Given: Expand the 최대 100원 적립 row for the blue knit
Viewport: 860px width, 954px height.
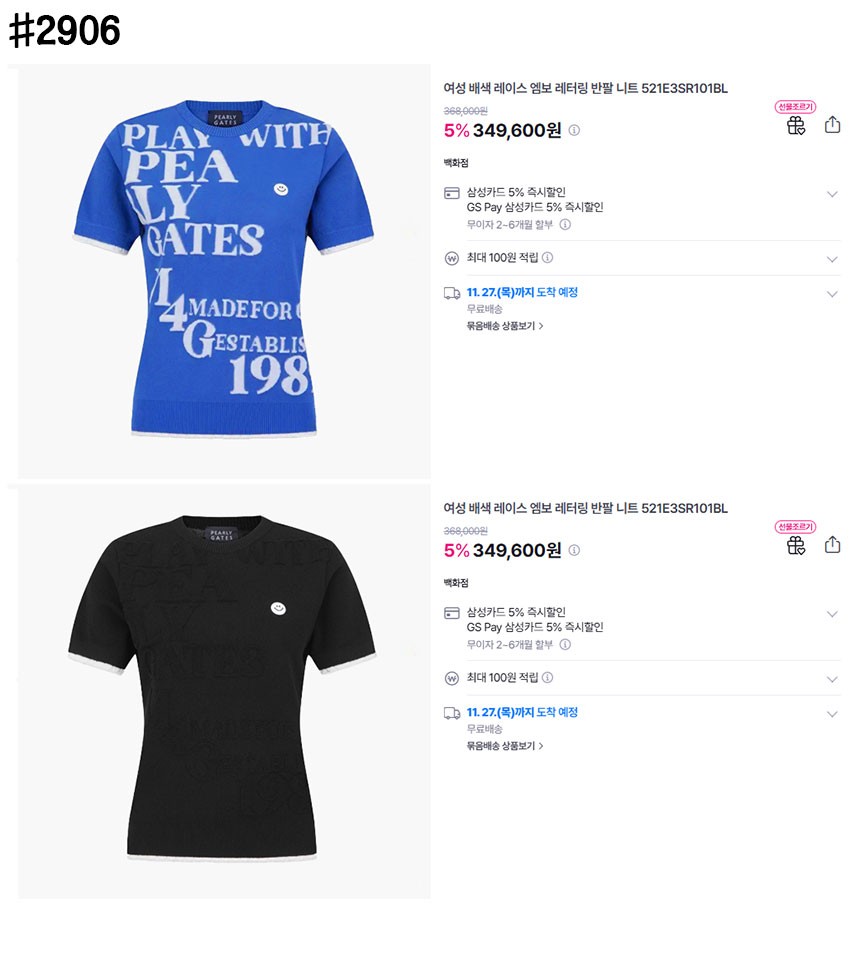Looking at the screenshot, I should pos(832,259).
